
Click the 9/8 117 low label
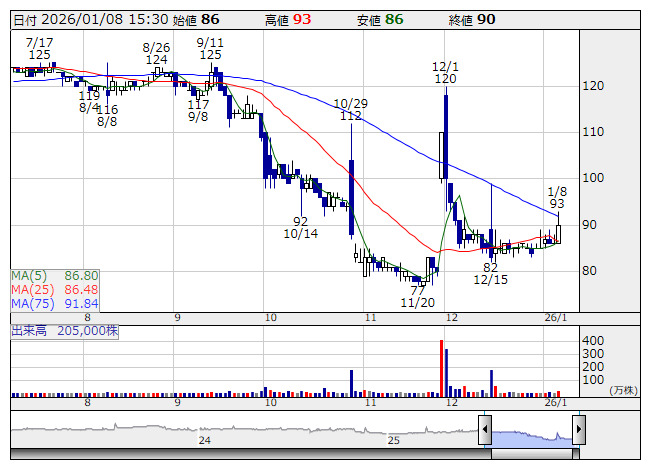coord(198,110)
